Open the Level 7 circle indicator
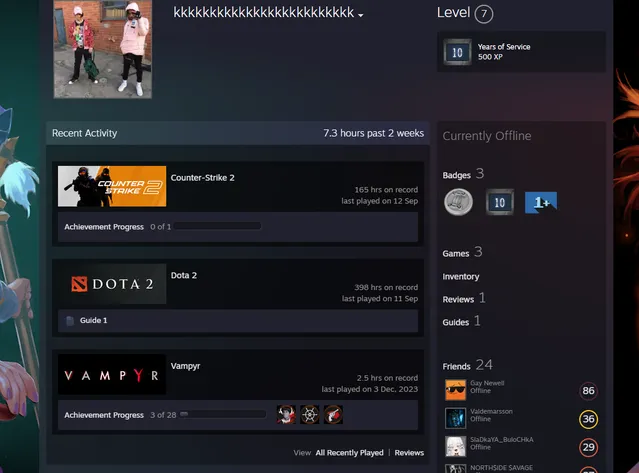This screenshot has height=473, width=639. click(484, 14)
